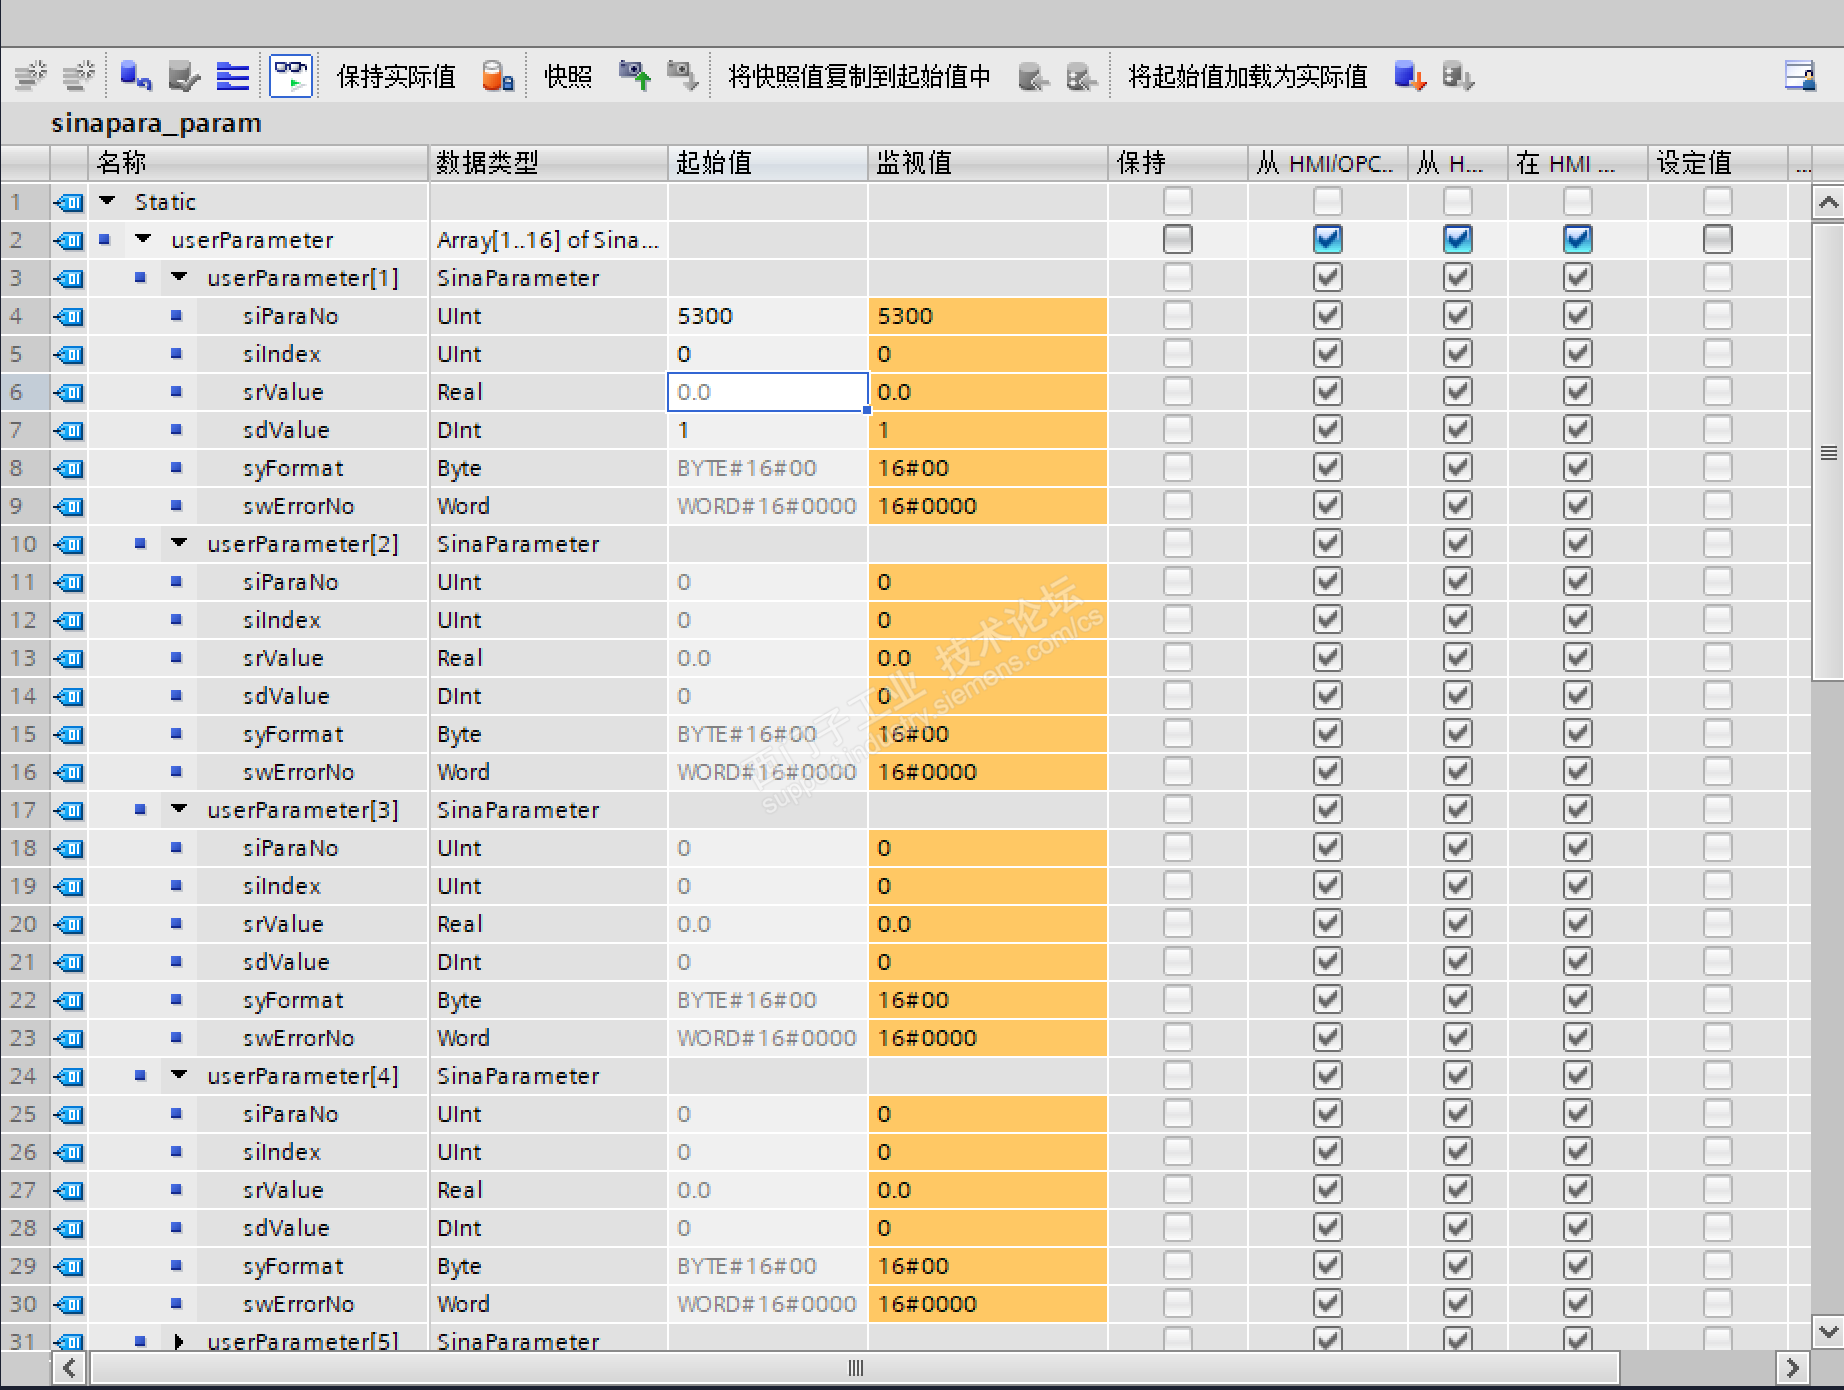Image resolution: width=1844 pixels, height=1390 pixels.
Task: Click the vertical scrollbar thumb
Action: click(x=1828, y=452)
